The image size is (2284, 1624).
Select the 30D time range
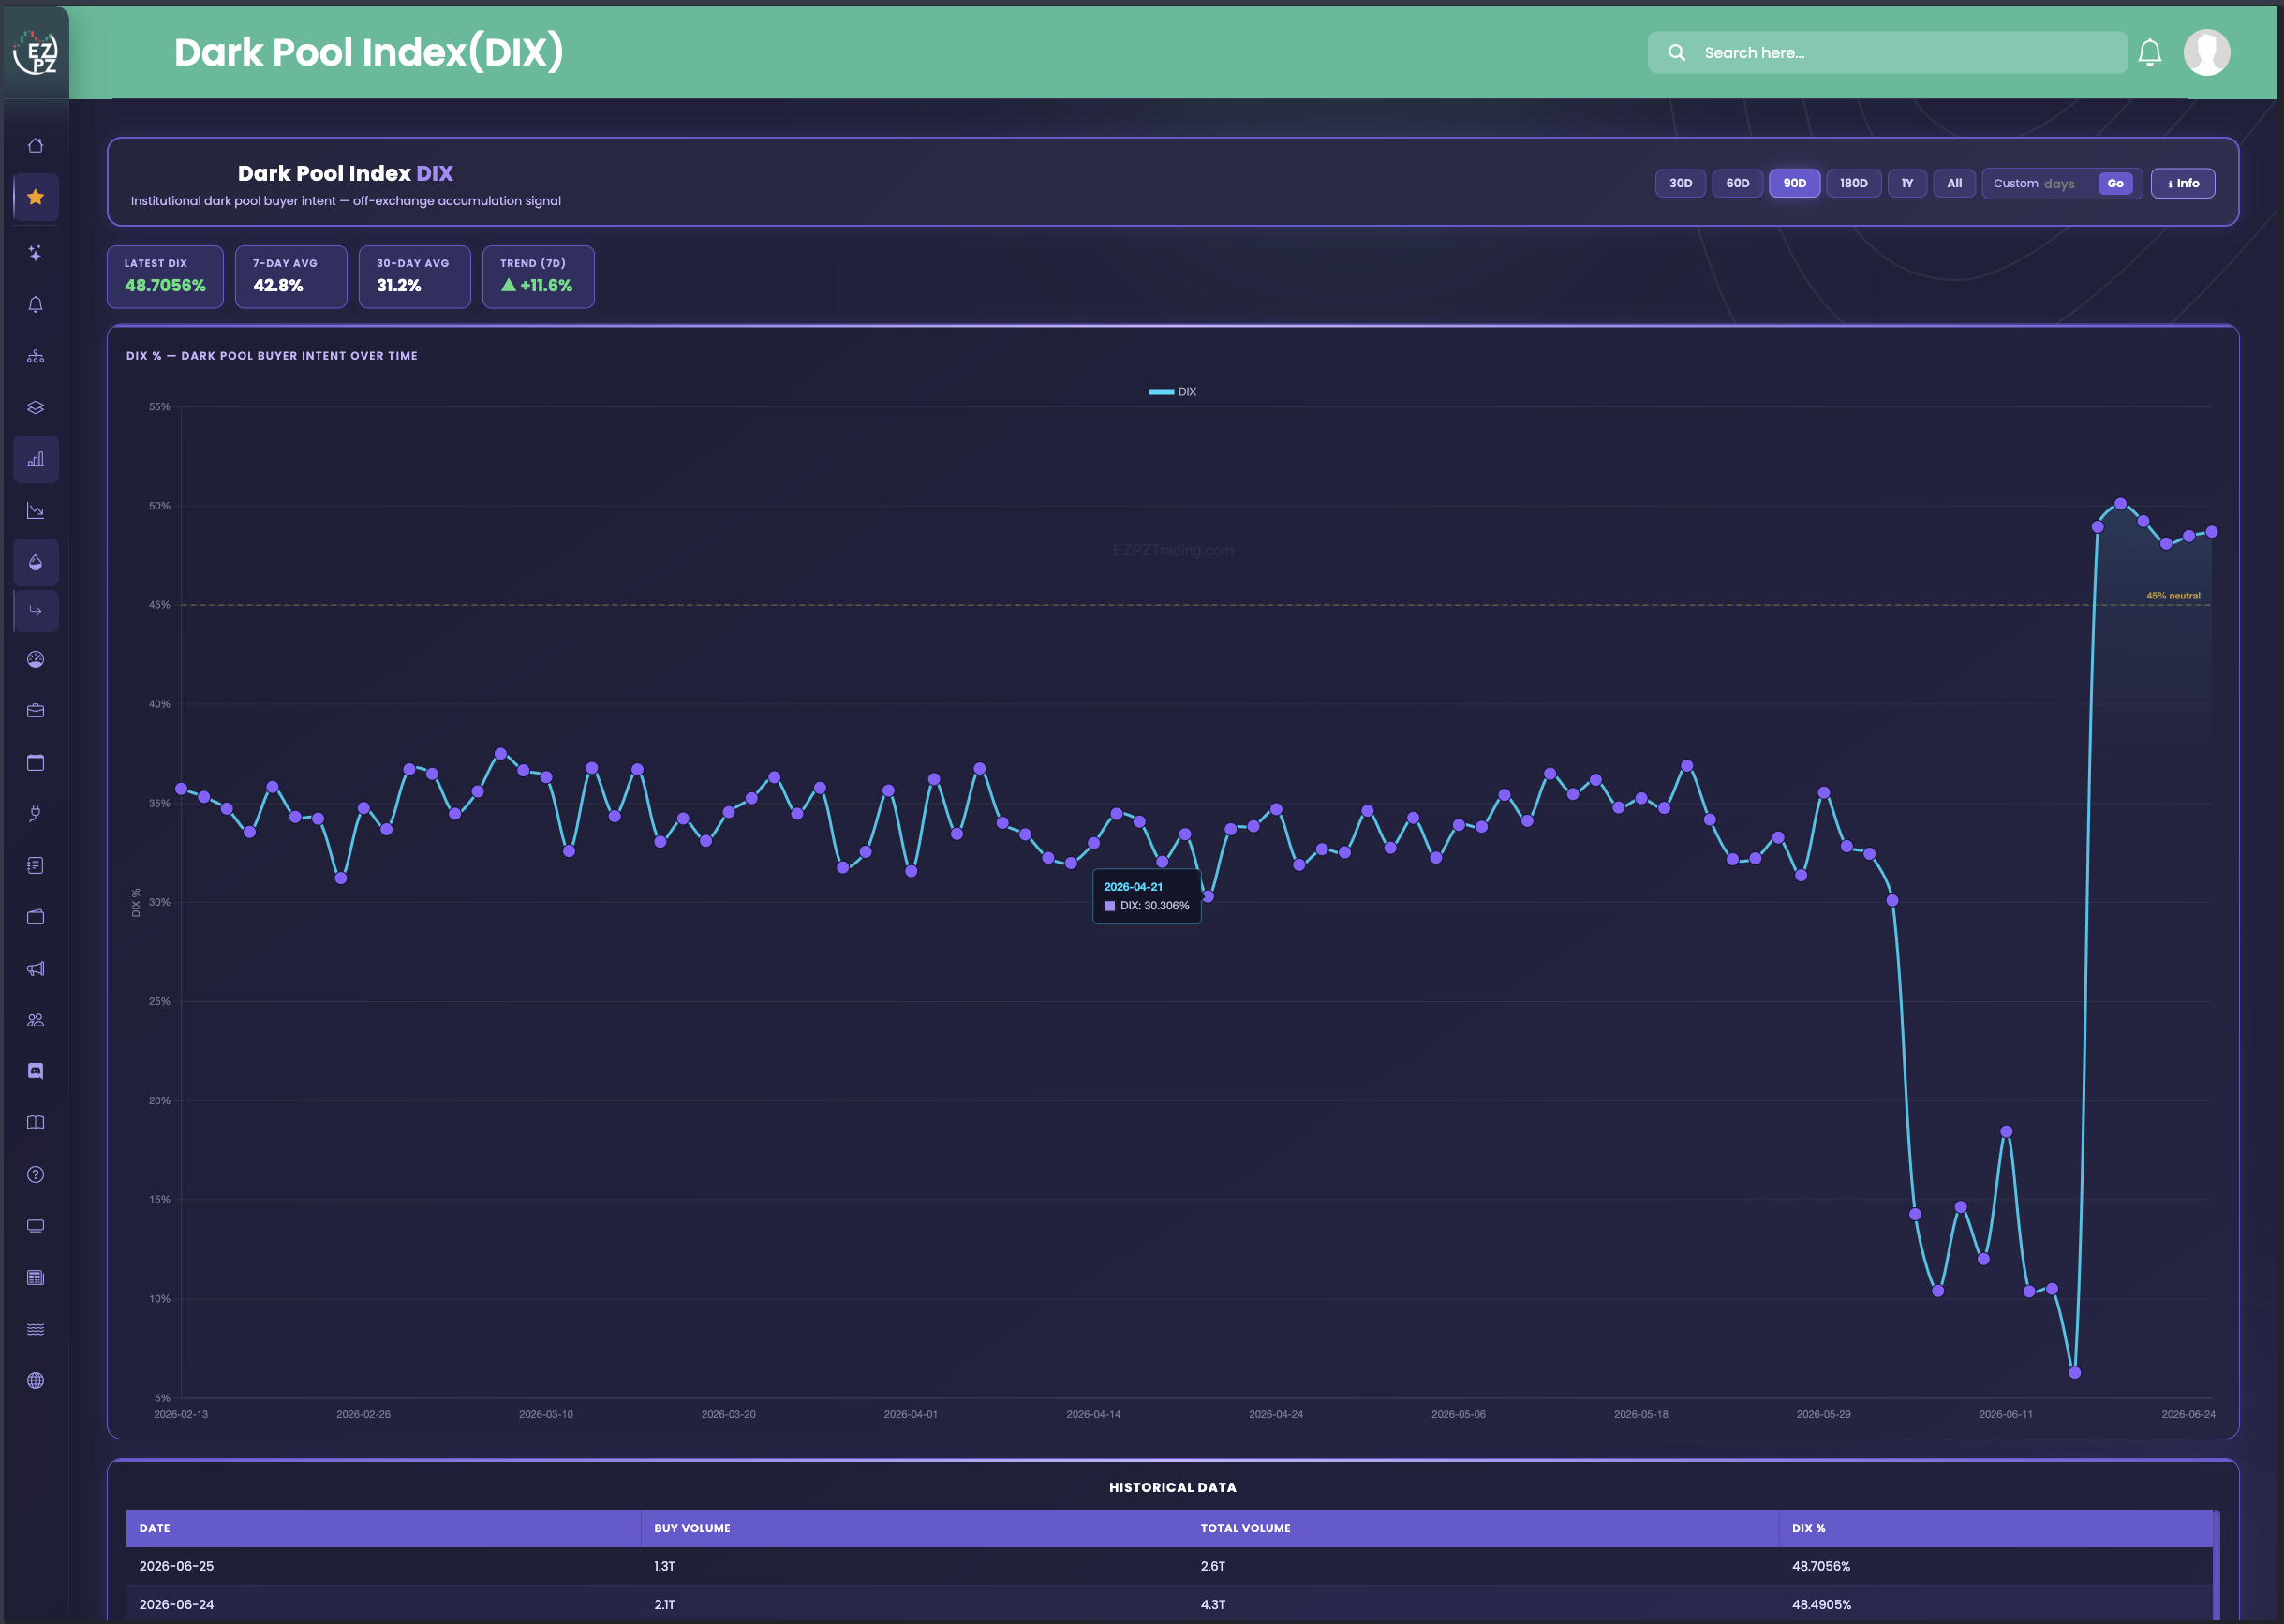(1681, 183)
